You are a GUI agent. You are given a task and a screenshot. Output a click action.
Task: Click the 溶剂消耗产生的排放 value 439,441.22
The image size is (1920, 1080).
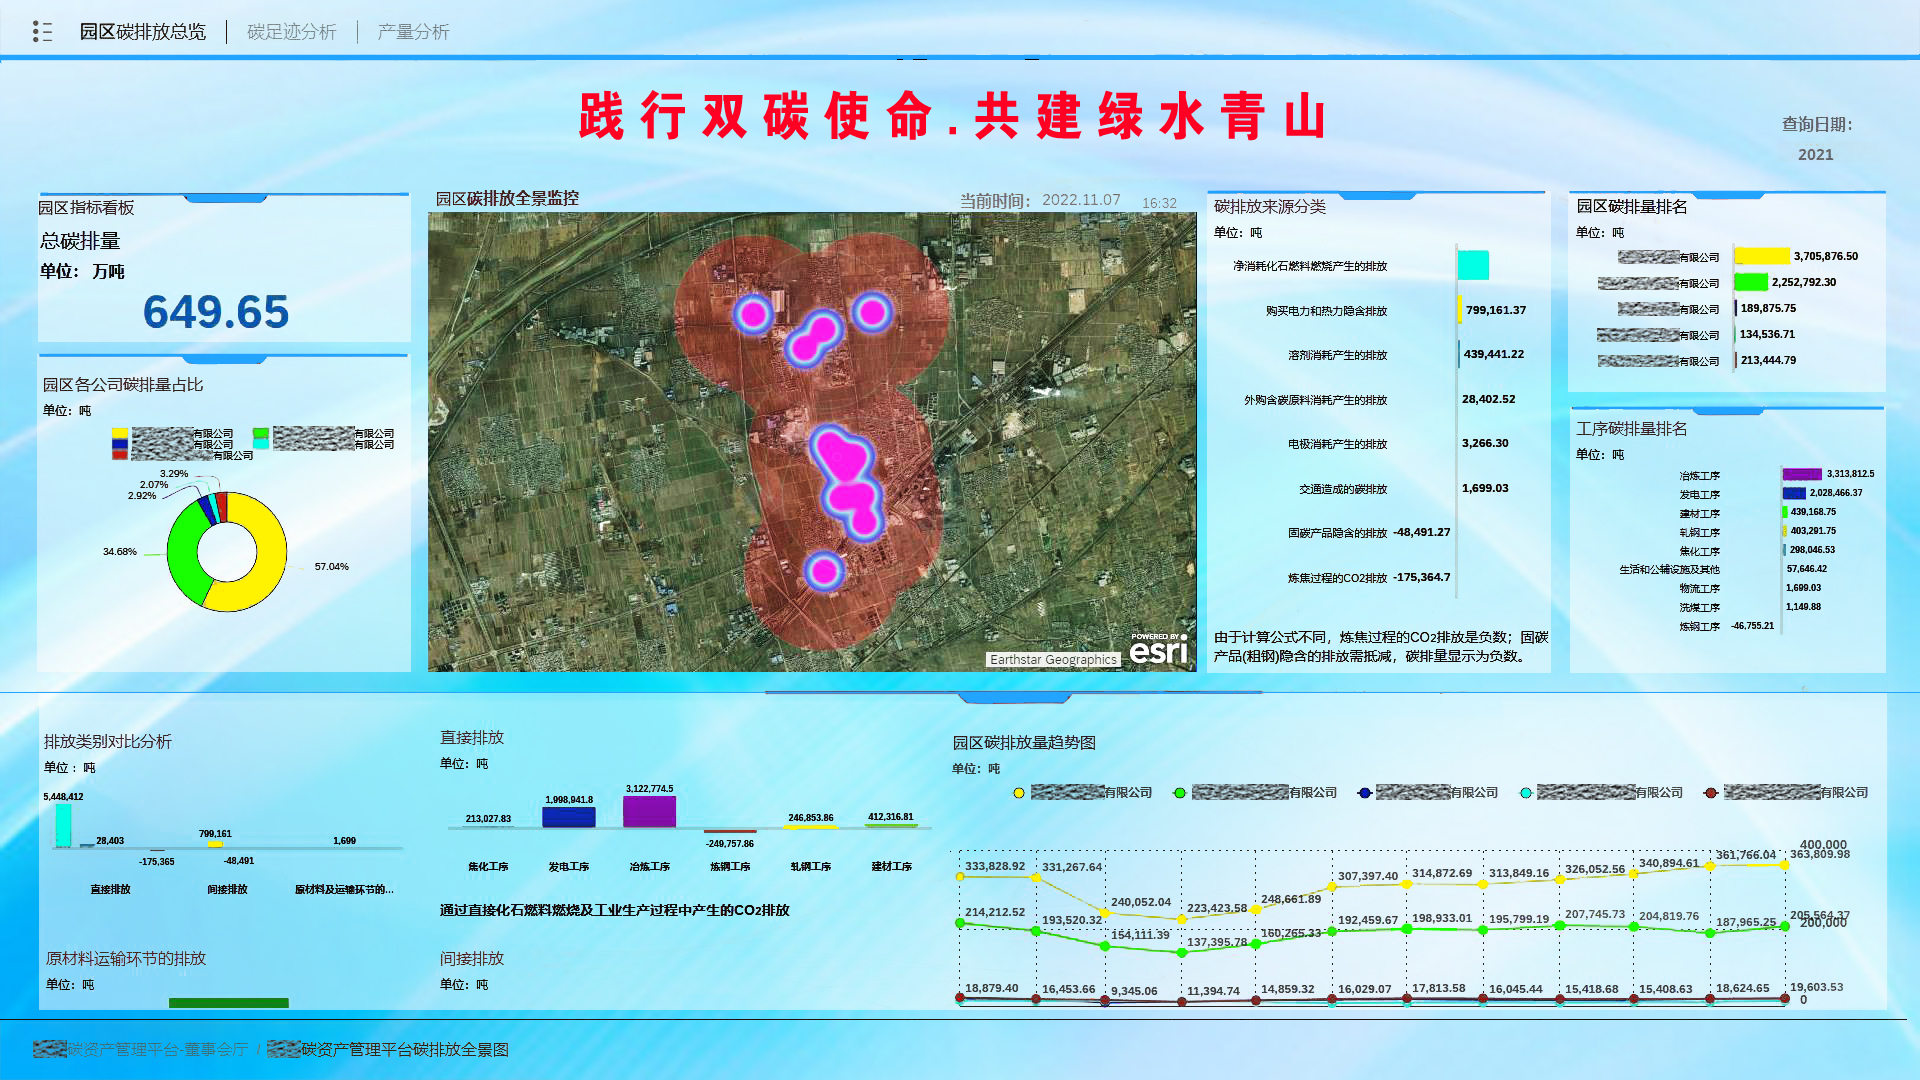pyautogui.click(x=1493, y=354)
